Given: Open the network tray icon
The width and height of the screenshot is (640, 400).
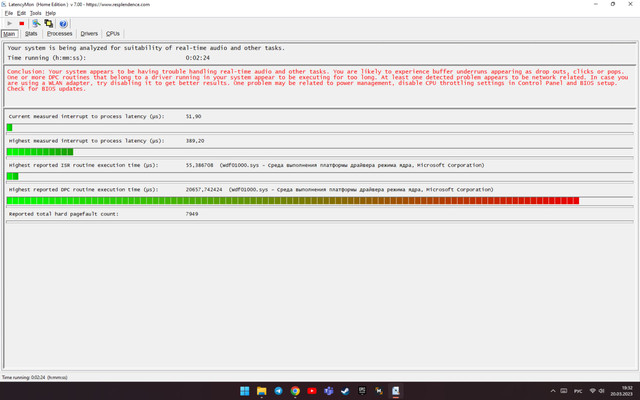Looking at the screenshot, I should pos(593,391).
